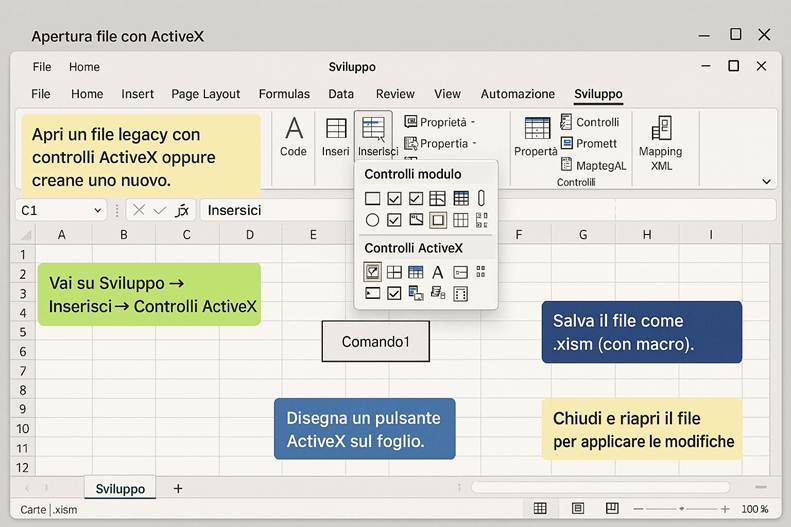Open the Inserisci controls dropdown
Image resolution: width=791 pixels, height=527 pixels.
373,136
